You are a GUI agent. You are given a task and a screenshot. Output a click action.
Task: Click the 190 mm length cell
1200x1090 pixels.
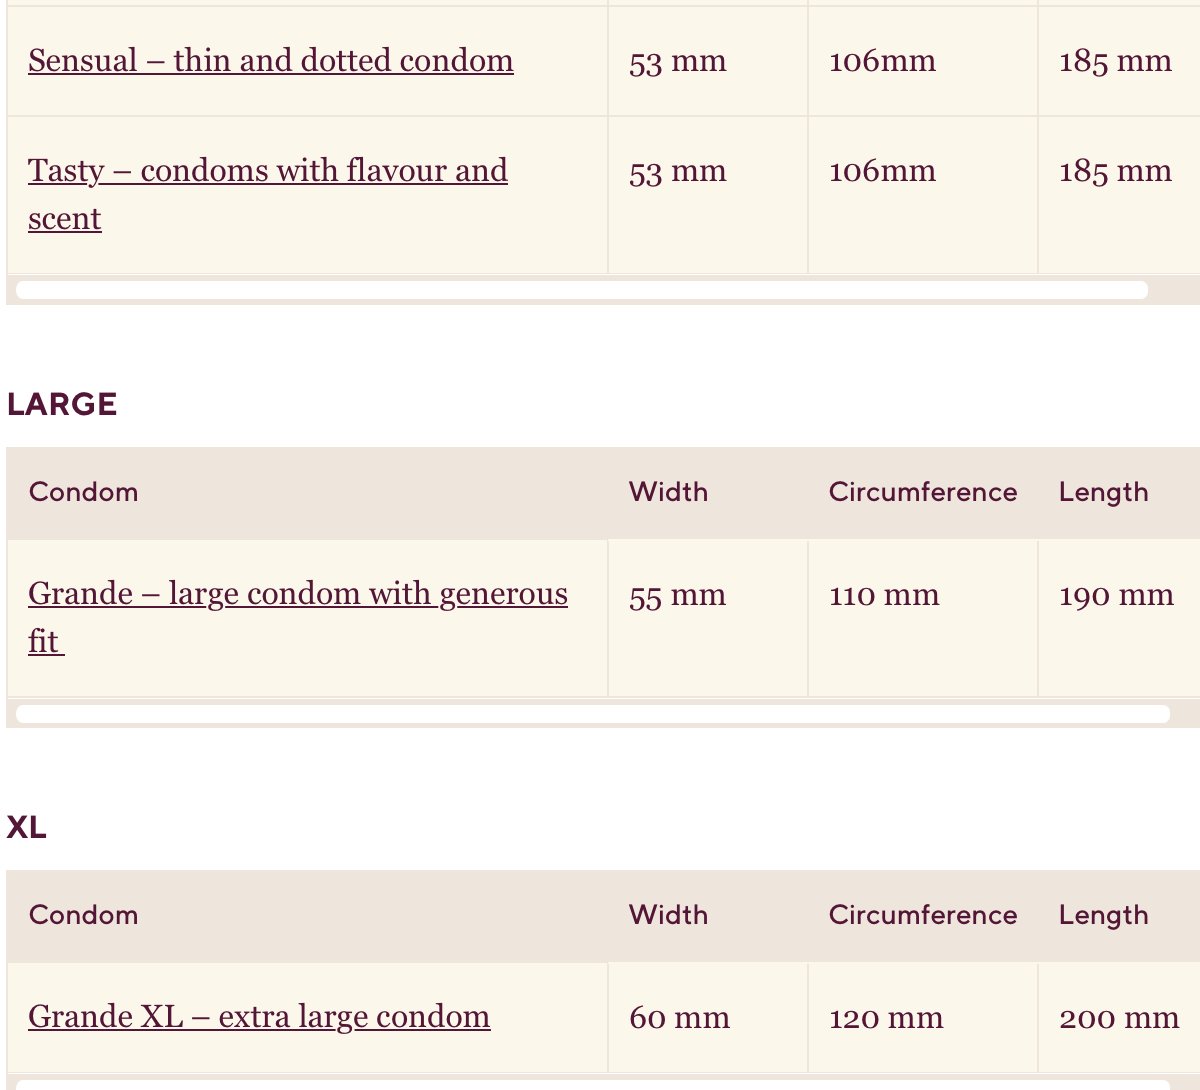(x=1116, y=596)
